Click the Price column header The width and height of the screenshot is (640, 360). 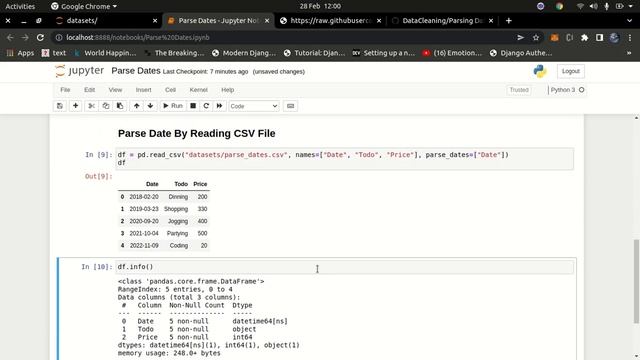point(200,184)
